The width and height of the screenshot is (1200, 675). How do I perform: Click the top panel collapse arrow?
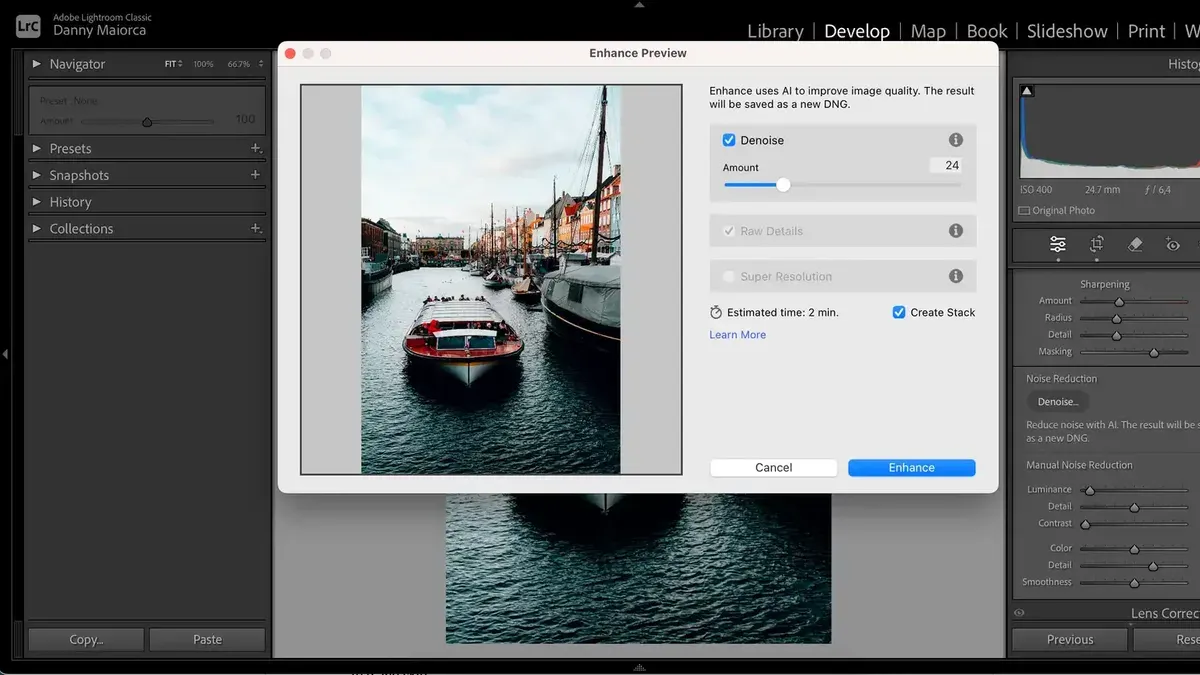(x=640, y=4)
